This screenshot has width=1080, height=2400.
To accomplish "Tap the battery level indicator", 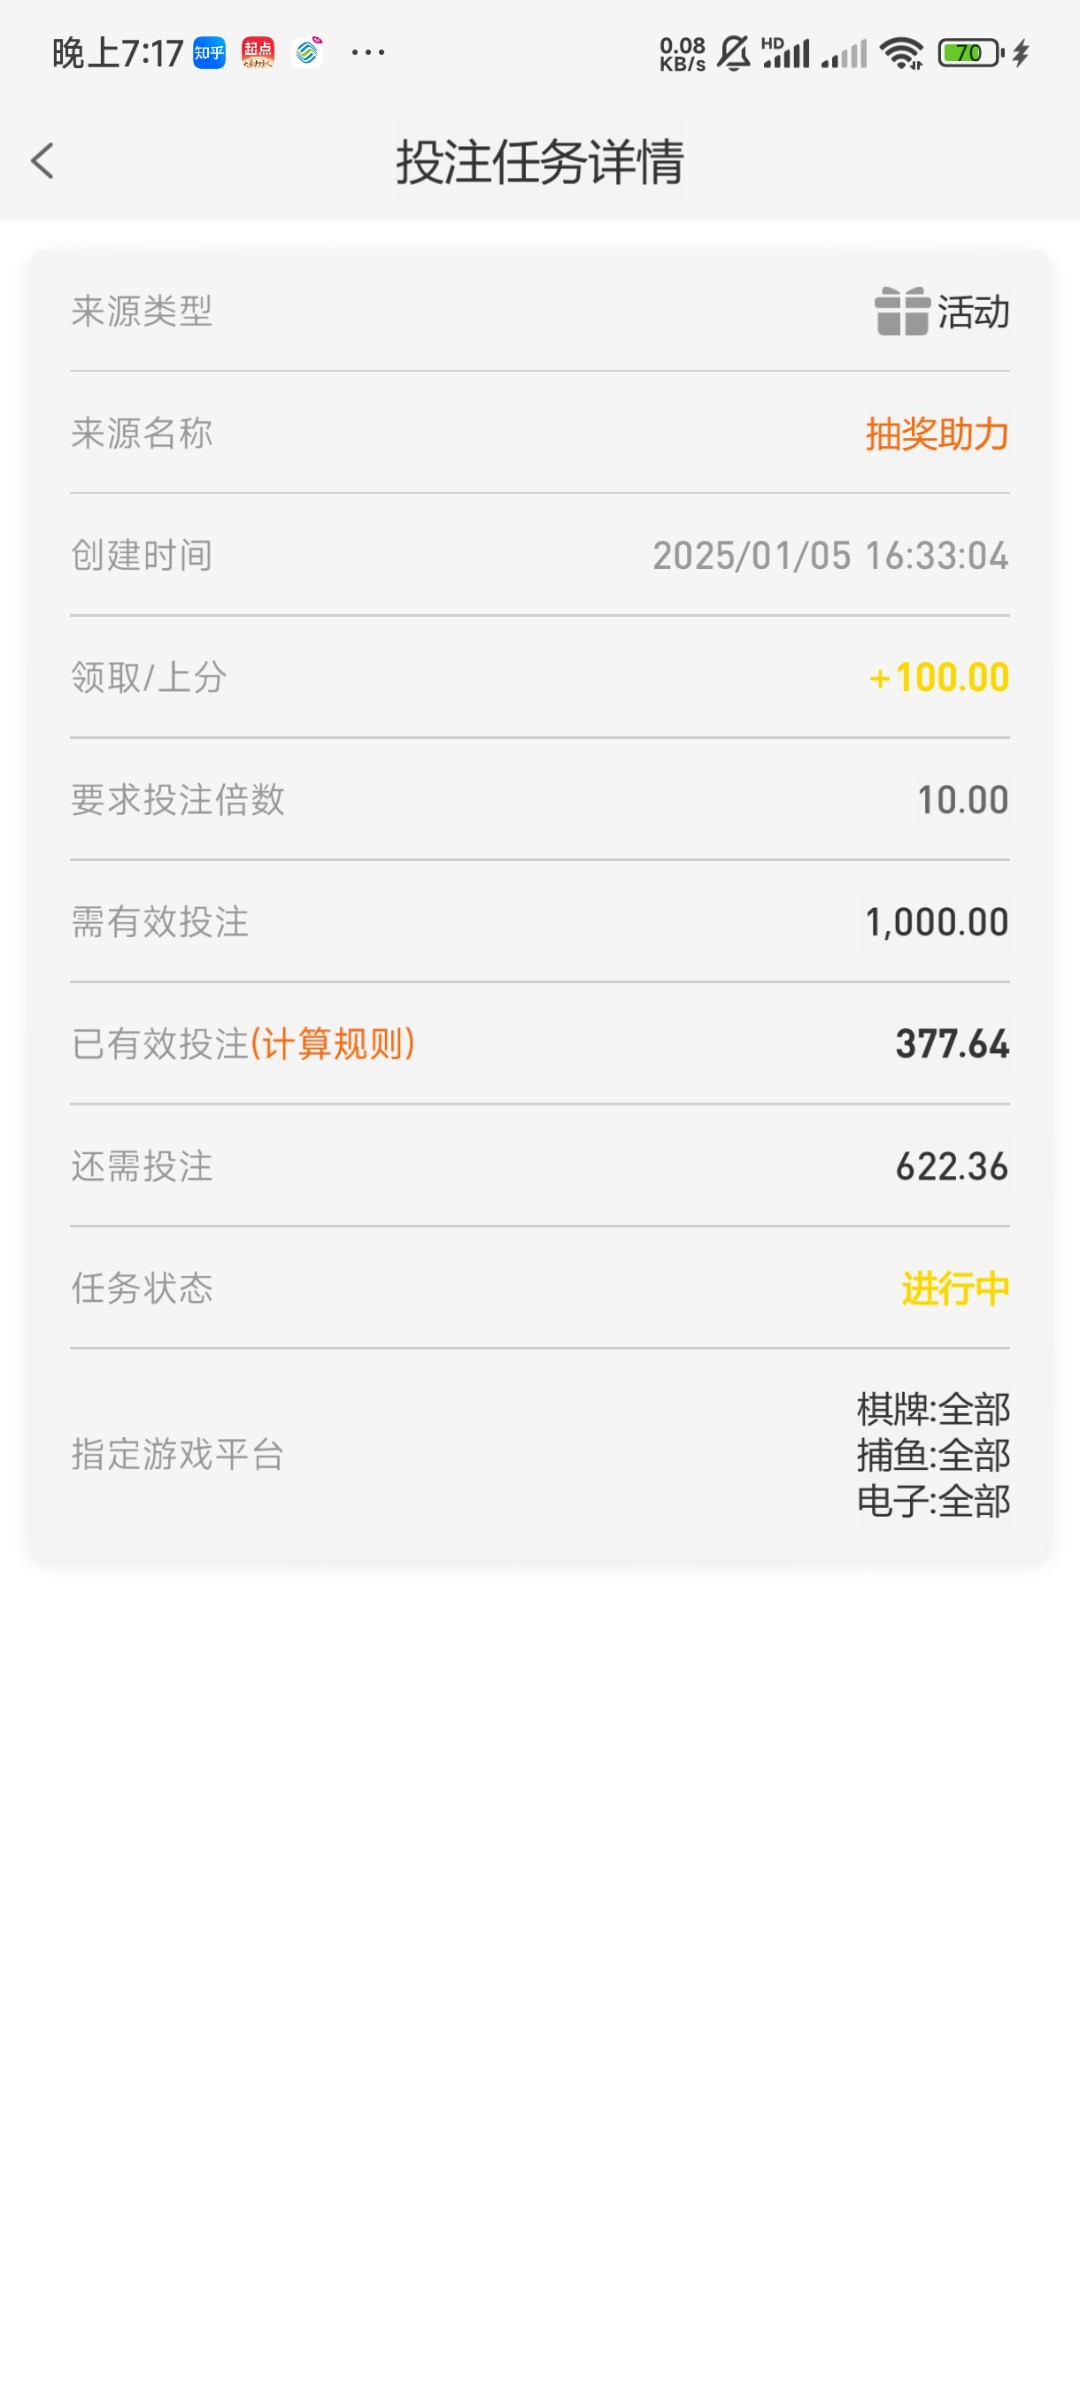I will point(970,53).
